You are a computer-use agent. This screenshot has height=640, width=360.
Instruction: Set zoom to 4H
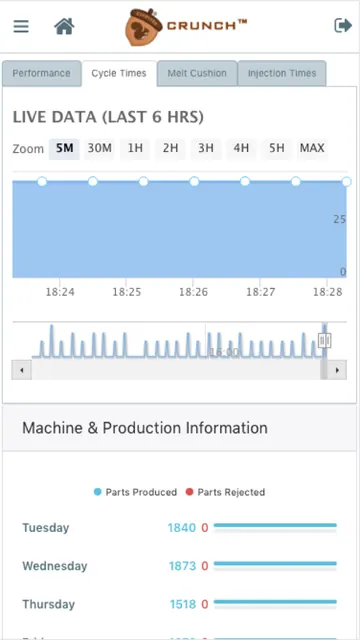point(241,149)
